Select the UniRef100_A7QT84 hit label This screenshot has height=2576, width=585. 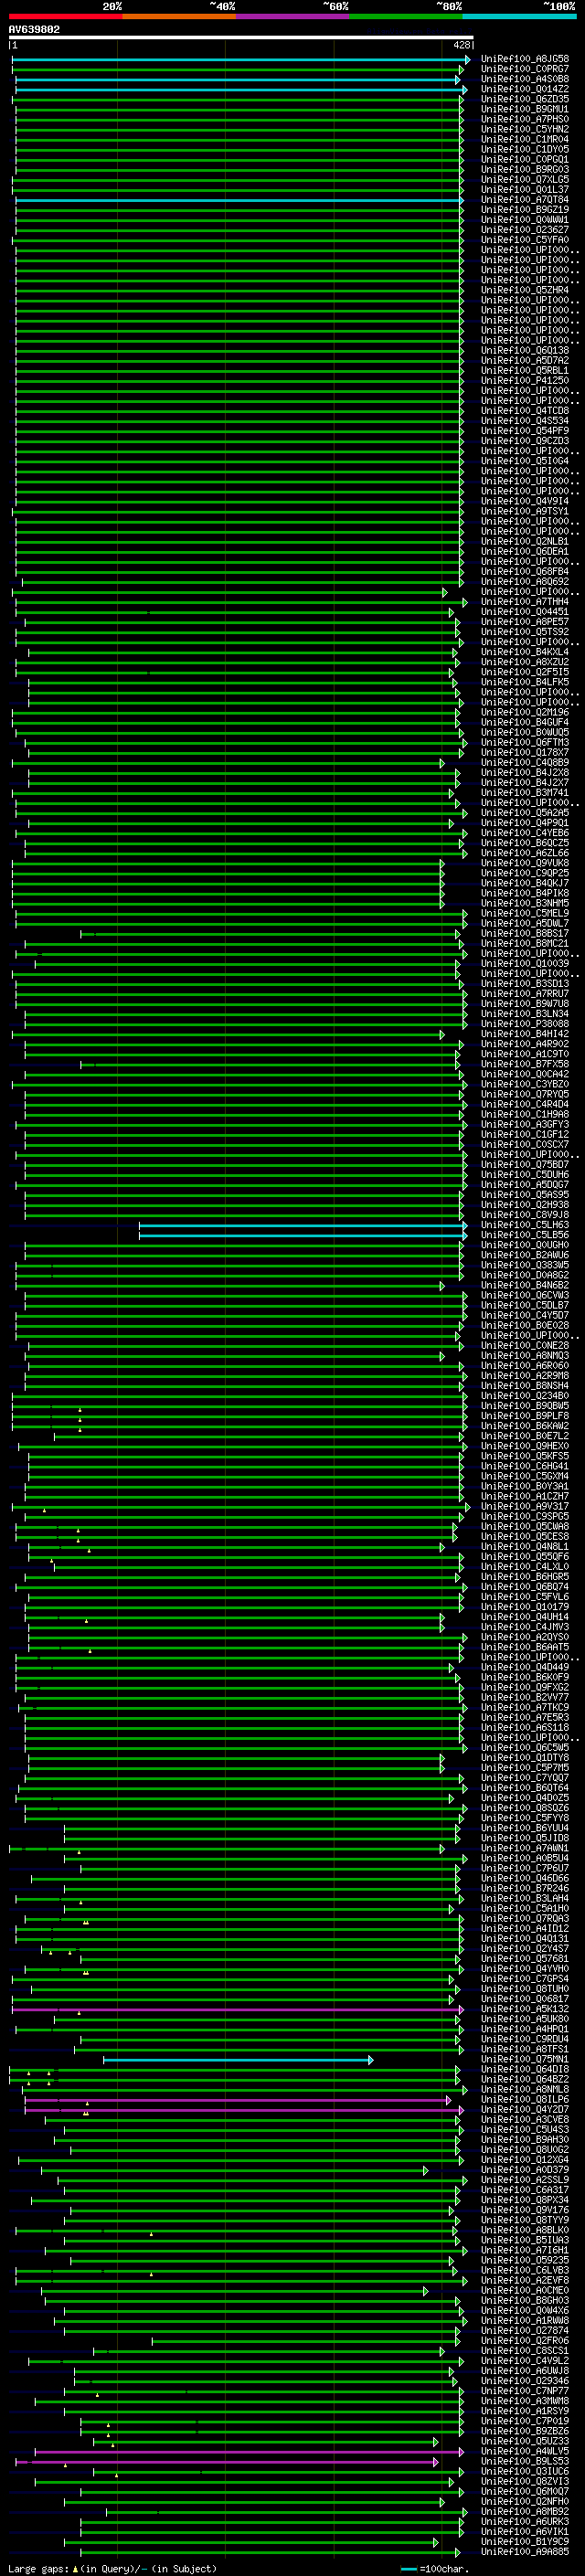[525, 199]
